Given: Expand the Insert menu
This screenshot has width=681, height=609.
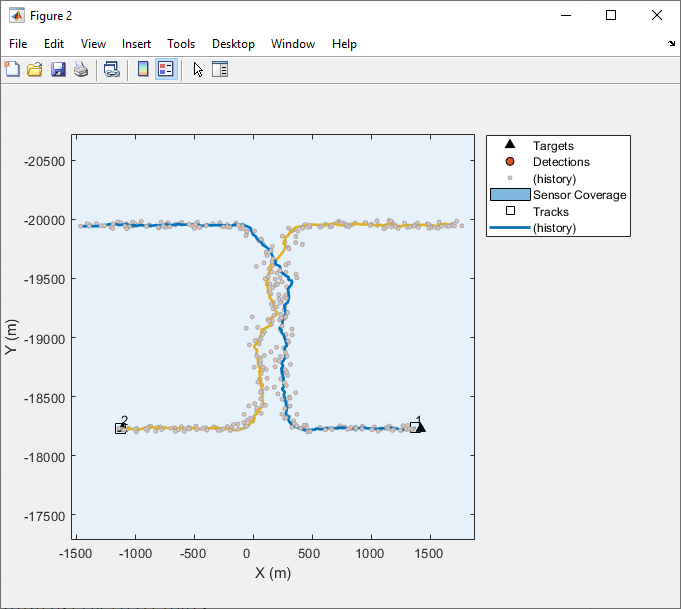Looking at the screenshot, I should (136, 44).
